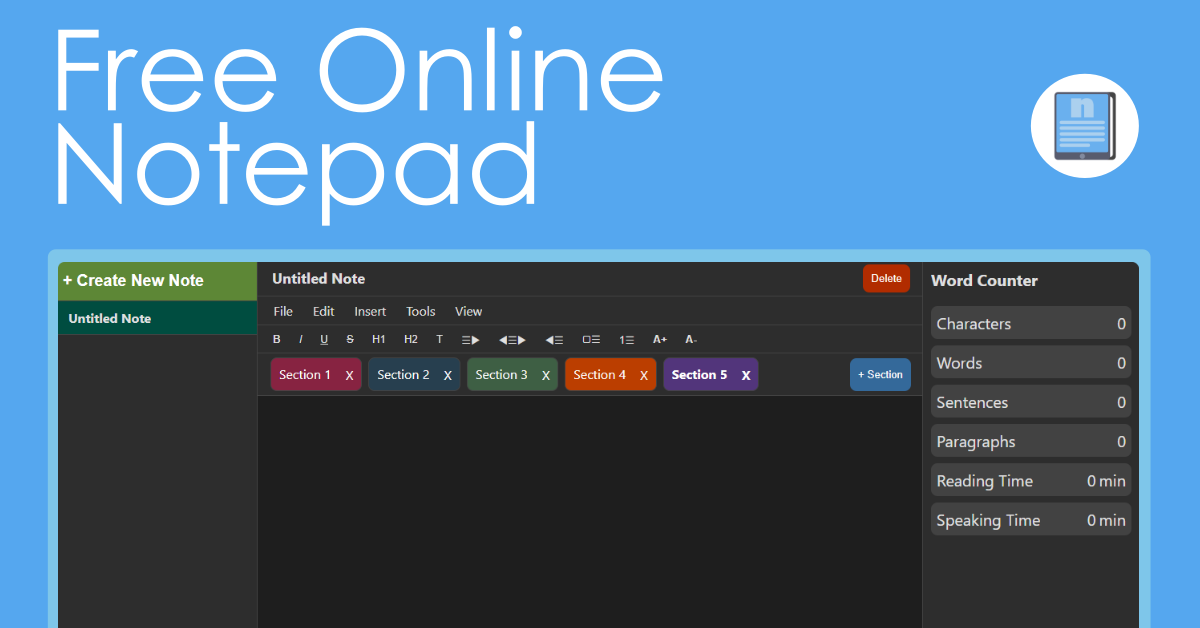The height and width of the screenshot is (628, 1200).
Task: Switch to the Section 3 tab
Action: click(x=503, y=374)
